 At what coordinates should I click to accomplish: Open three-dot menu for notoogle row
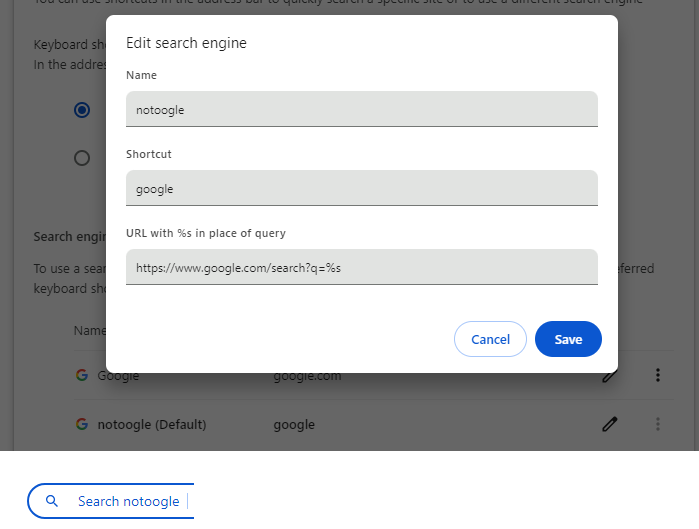click(658, 424)
